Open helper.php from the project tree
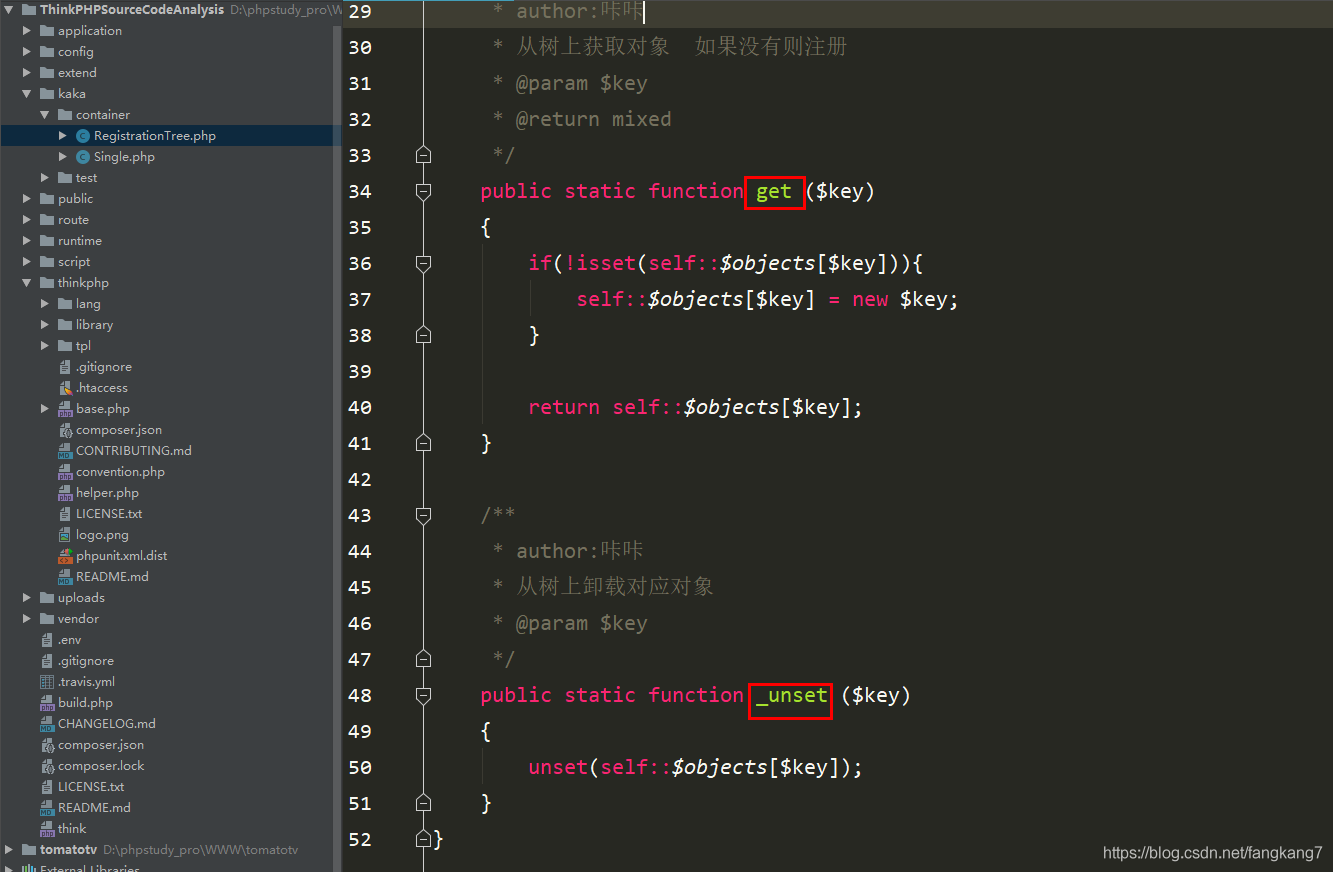 [x=107, y=493]
